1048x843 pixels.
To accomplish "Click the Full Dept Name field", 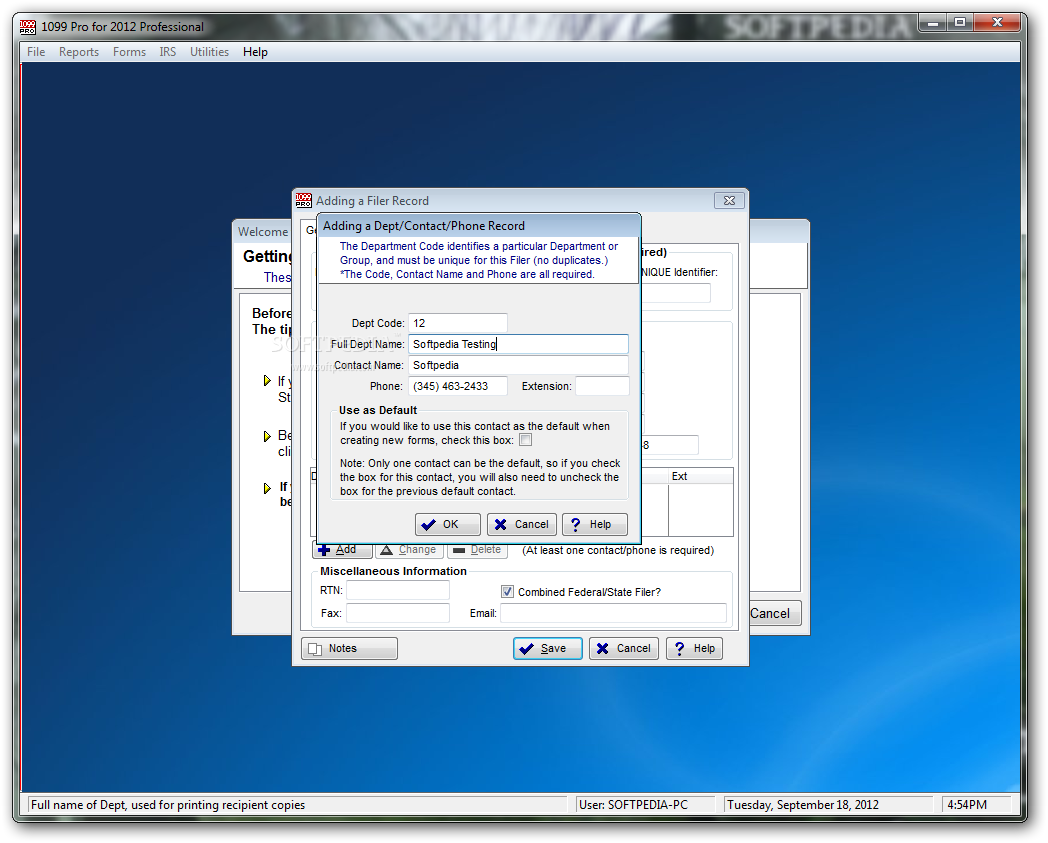I will pyautogui.click(x=519, y=344).
